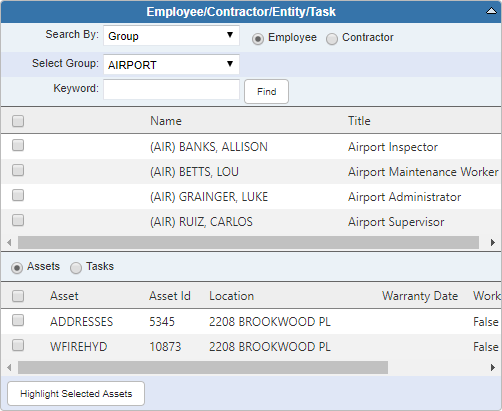Viewport: 502px width, 411px height.
Task: Open the Select Group AIRPORT dropdown
Action: (171, 64)
